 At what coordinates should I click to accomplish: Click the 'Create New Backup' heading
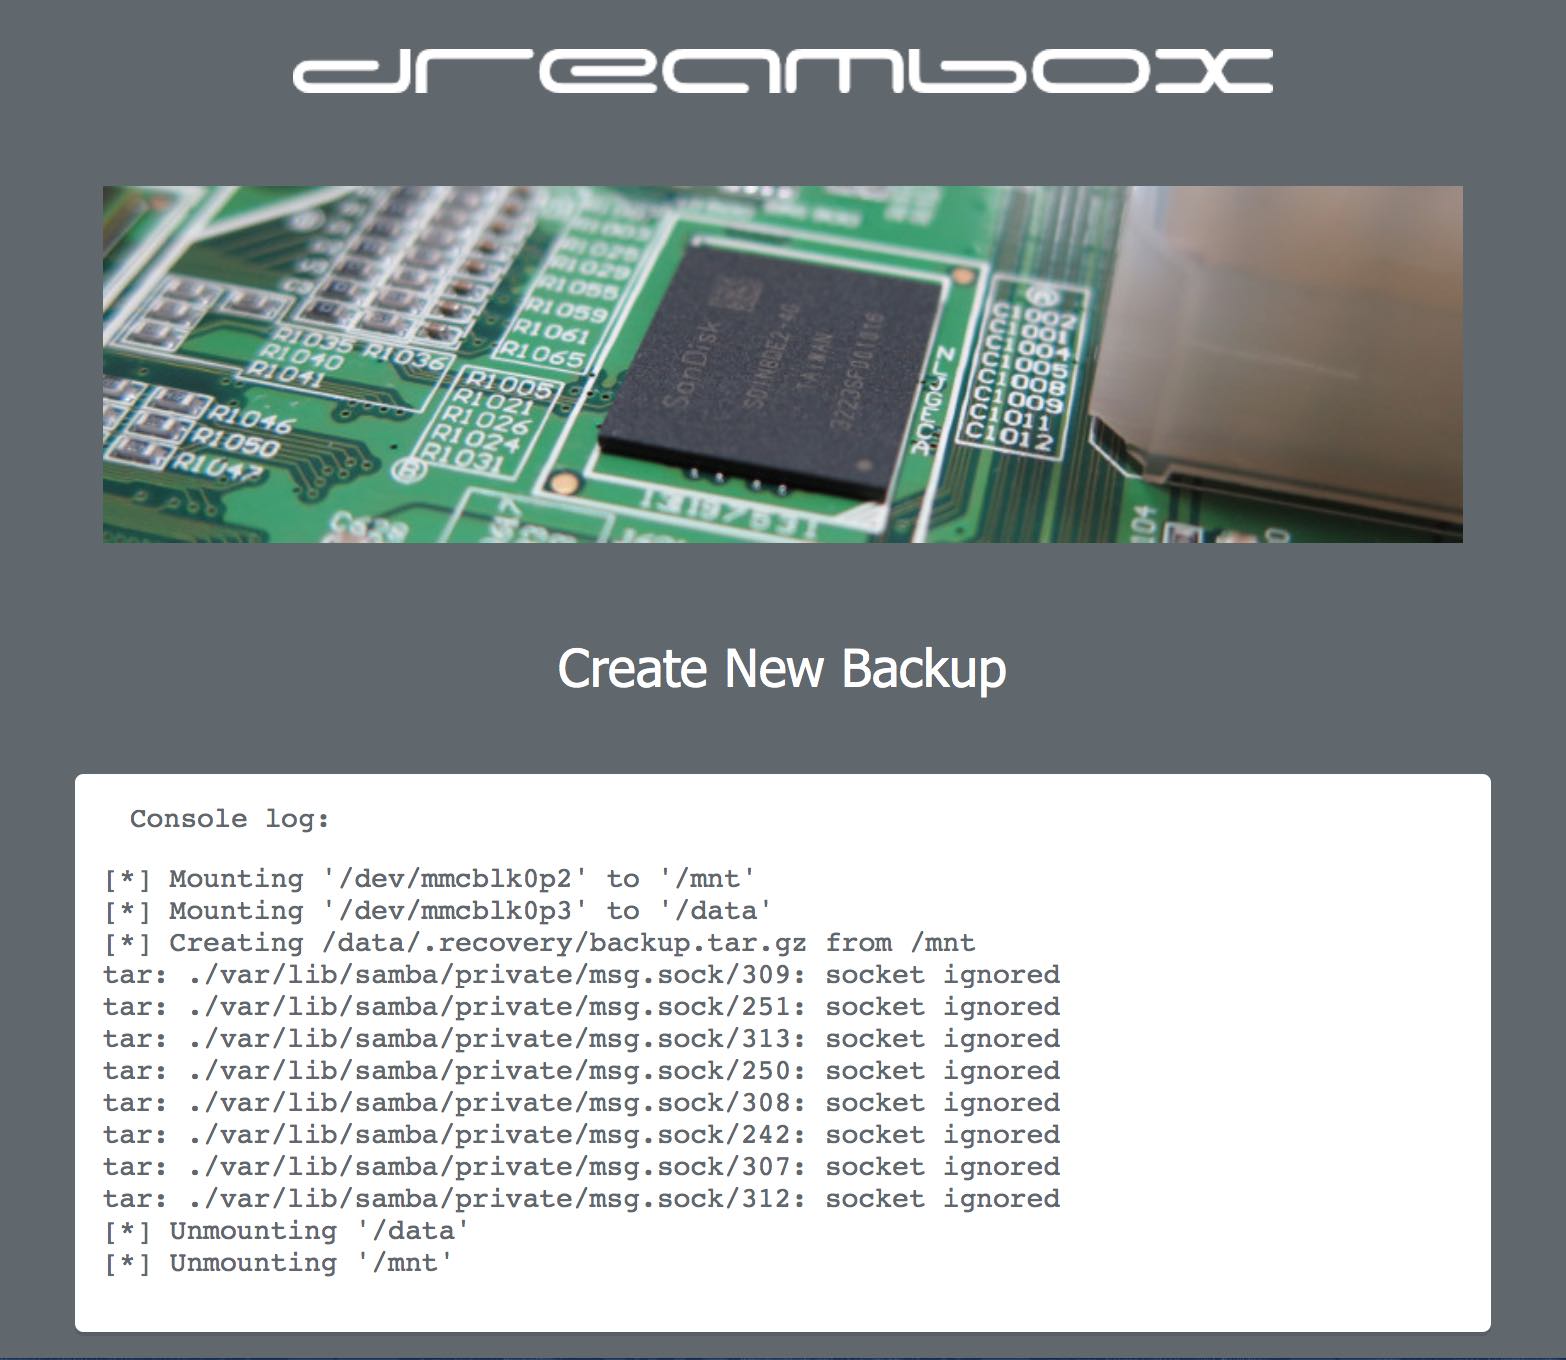pos(782,668)
